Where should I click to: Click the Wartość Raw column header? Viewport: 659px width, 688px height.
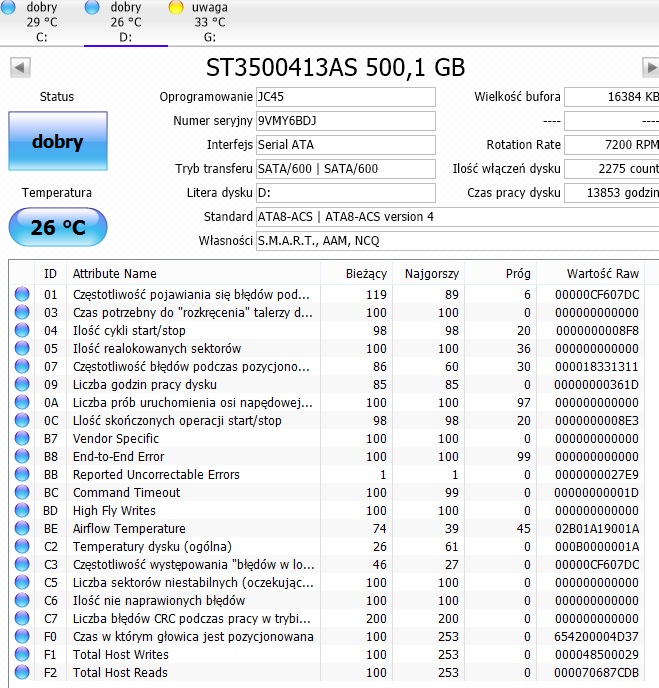[x=591, y=274]
